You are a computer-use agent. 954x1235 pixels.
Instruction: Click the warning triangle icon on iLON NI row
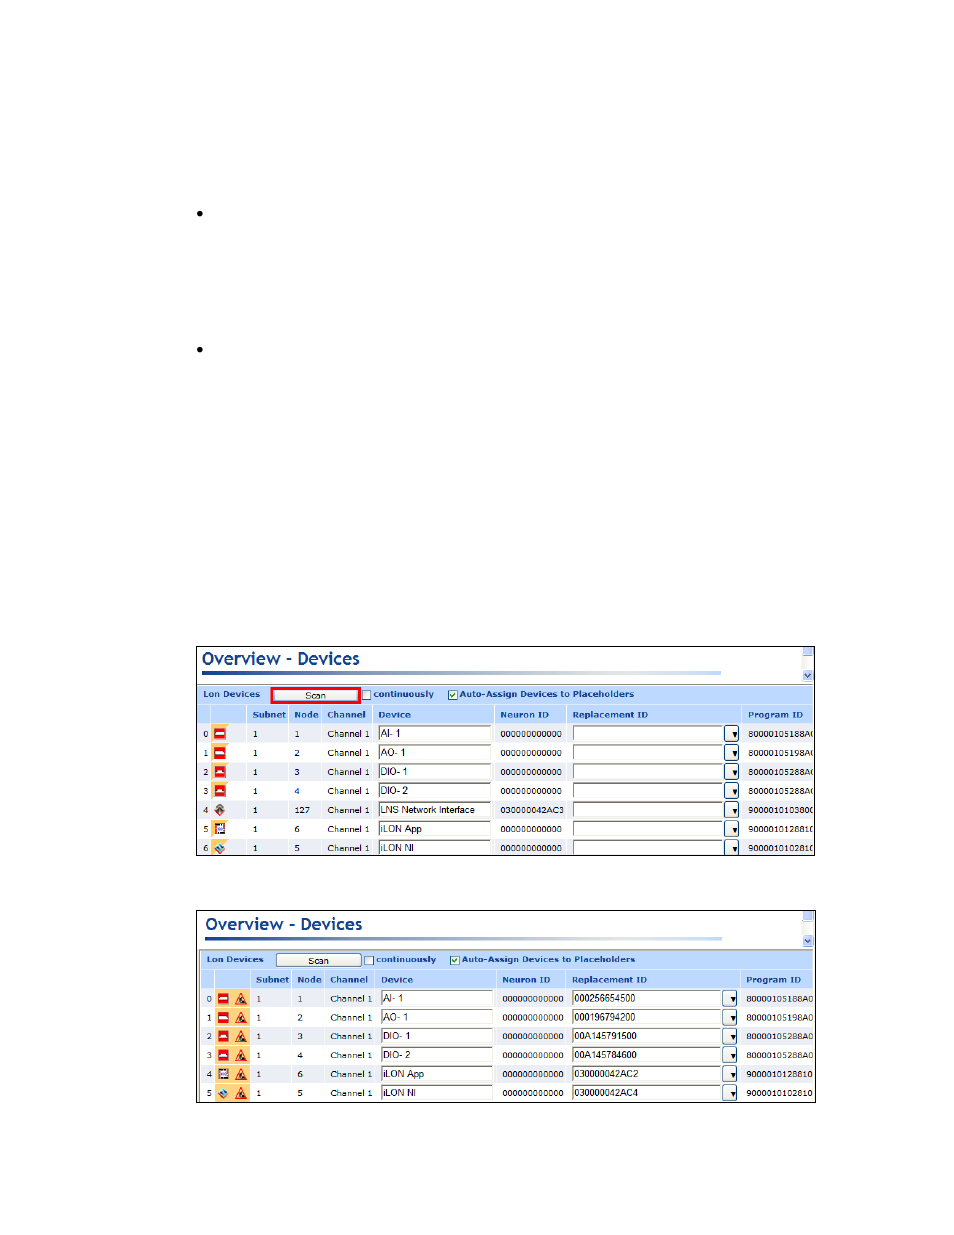pos(241,1094)
